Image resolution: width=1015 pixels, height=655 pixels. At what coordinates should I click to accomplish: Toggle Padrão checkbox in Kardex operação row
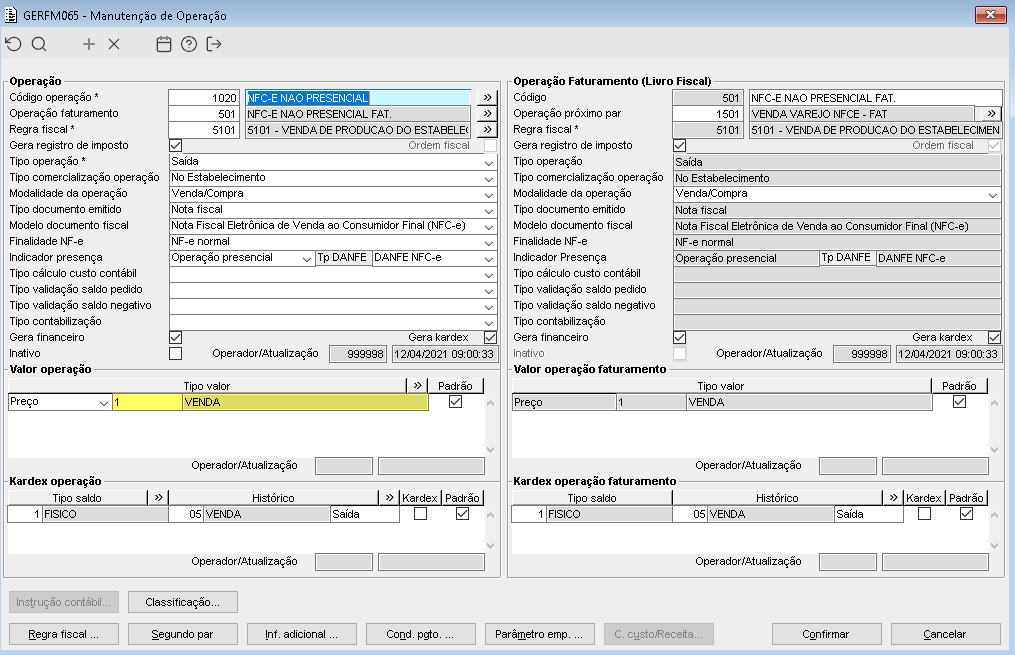coord(462,514)
